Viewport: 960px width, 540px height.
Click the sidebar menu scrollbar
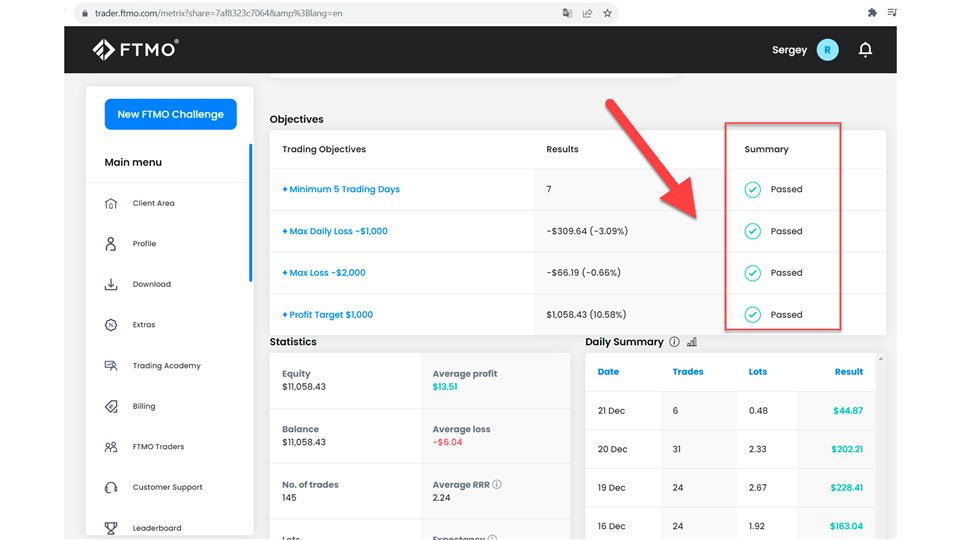250,212
